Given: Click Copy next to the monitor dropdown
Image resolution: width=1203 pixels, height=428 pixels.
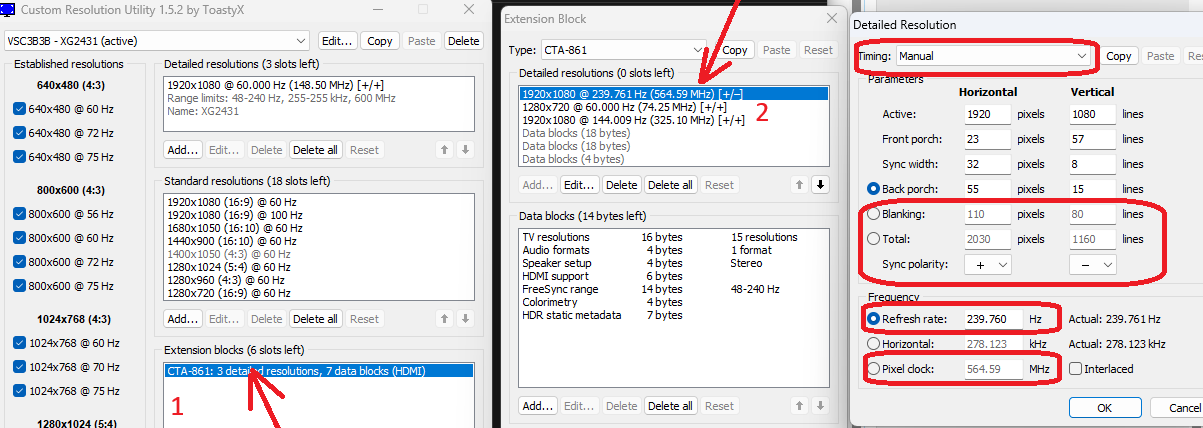Looking at the screenshot, I should [x=380, y=41].
